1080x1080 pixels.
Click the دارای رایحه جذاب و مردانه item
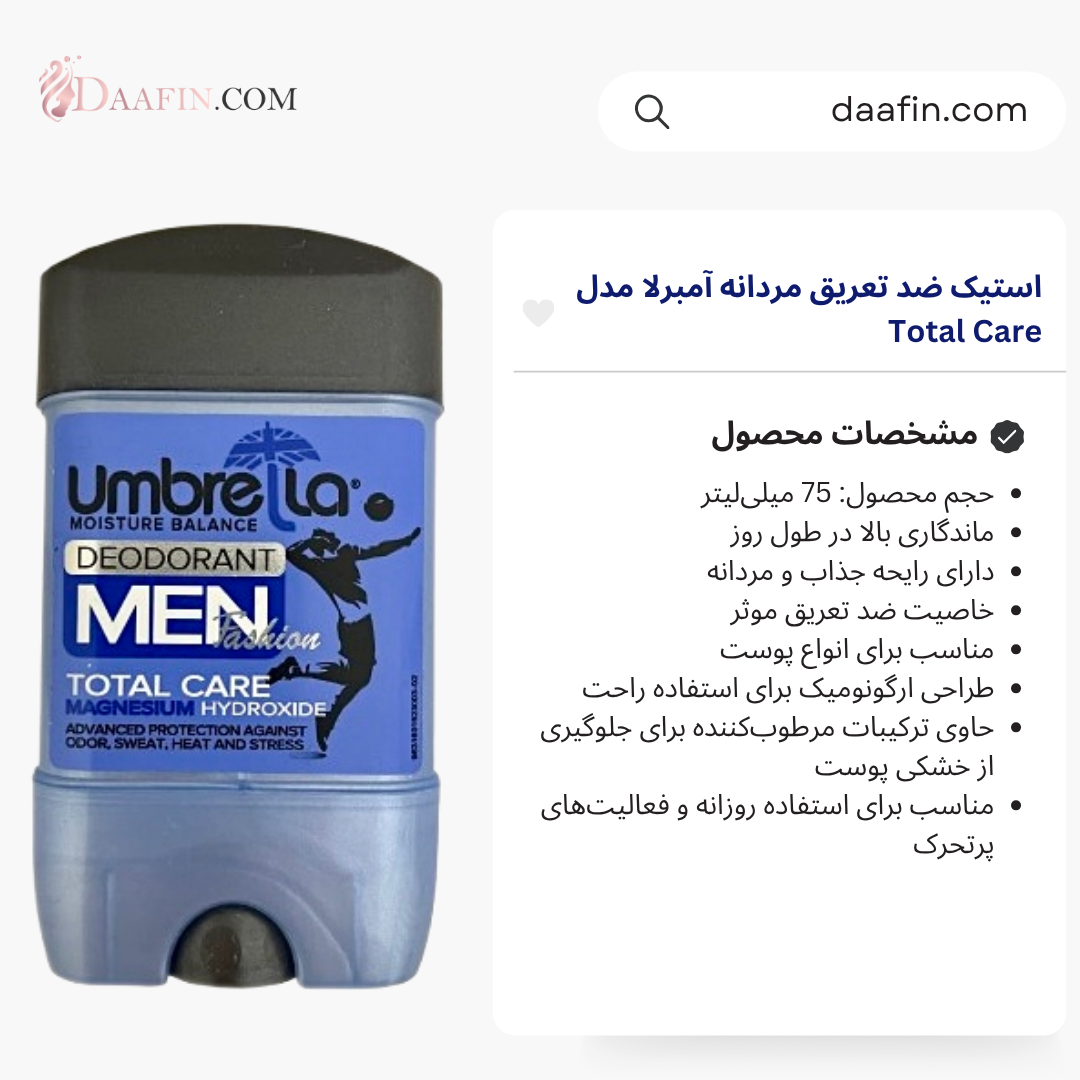[850, 572]
